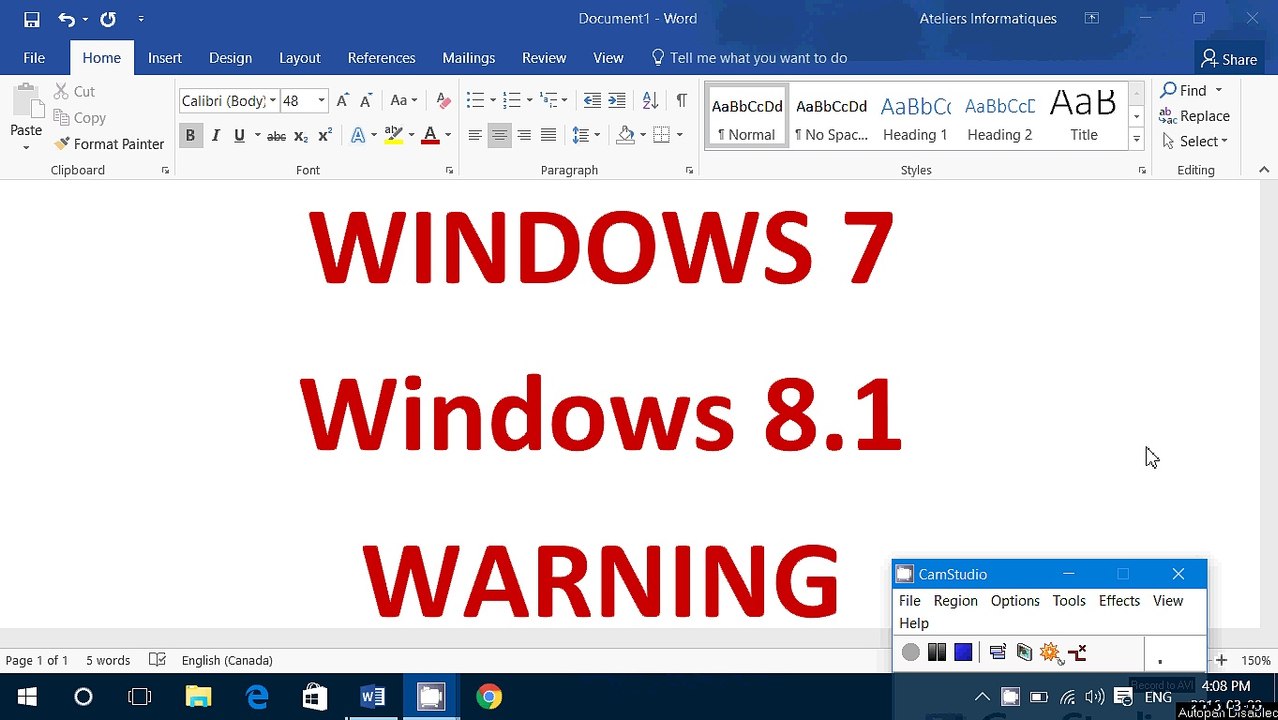The height and width of the screenshot is (720, 1278).
Task: Apply the Normal style
Action: (x=747, y=117)
